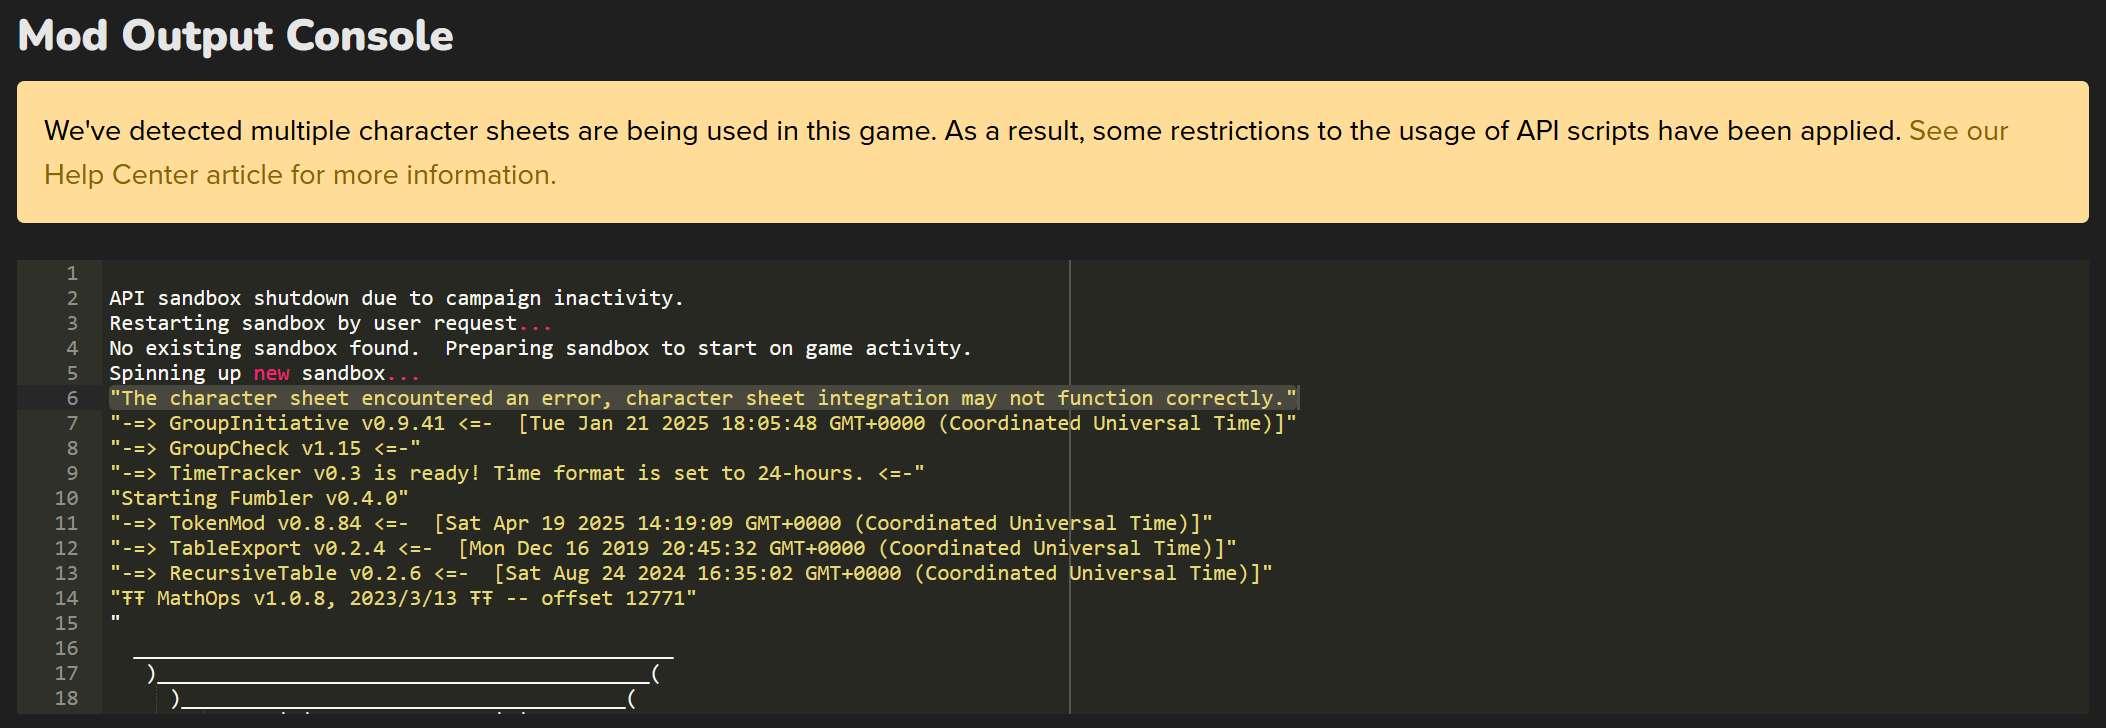Click the 'API sandbox shutdown' inactivity line
Viewport: 2106px width, 728px height.
[396, 298]
